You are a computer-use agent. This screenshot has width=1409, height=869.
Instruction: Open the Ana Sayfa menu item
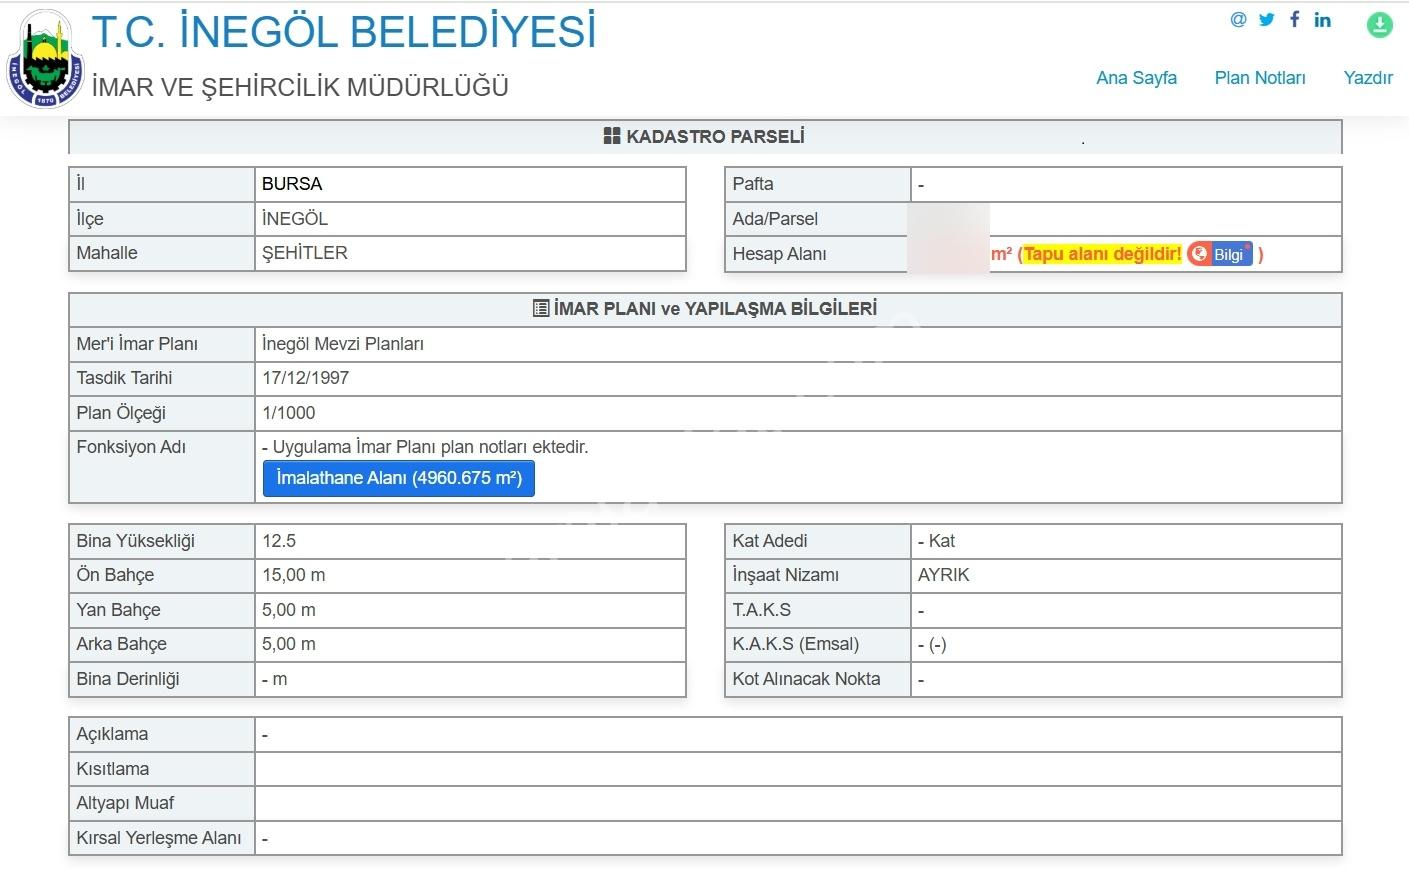coord(1136,78)
